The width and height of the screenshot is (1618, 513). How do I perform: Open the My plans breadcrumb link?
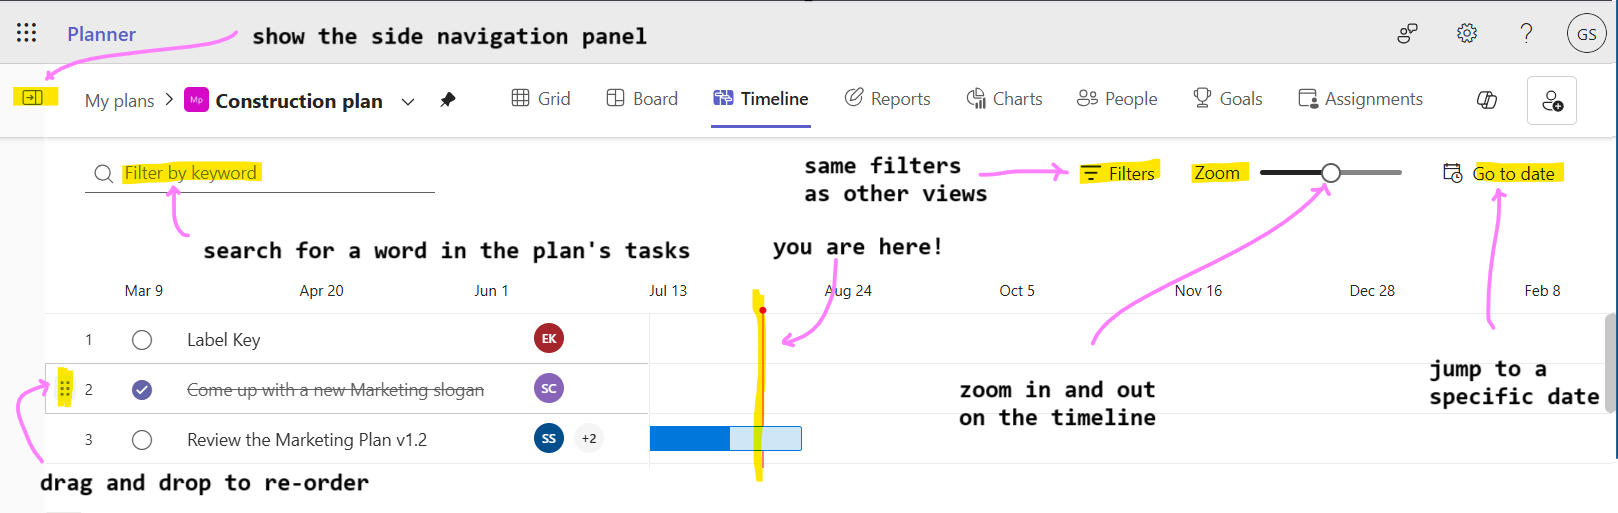119,101
